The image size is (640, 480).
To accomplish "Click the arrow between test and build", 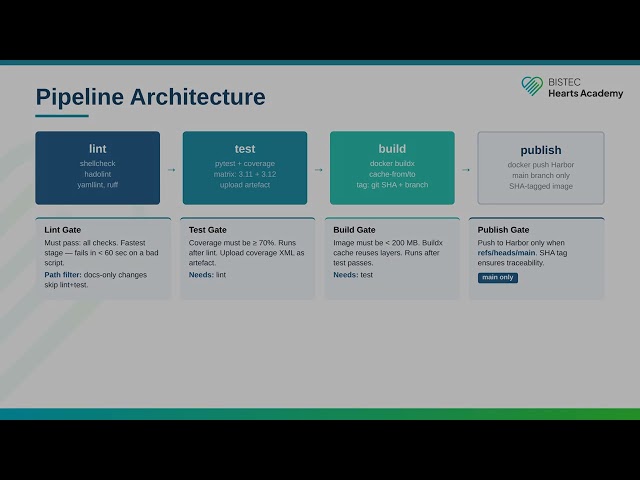I will (x=319, y=169).
